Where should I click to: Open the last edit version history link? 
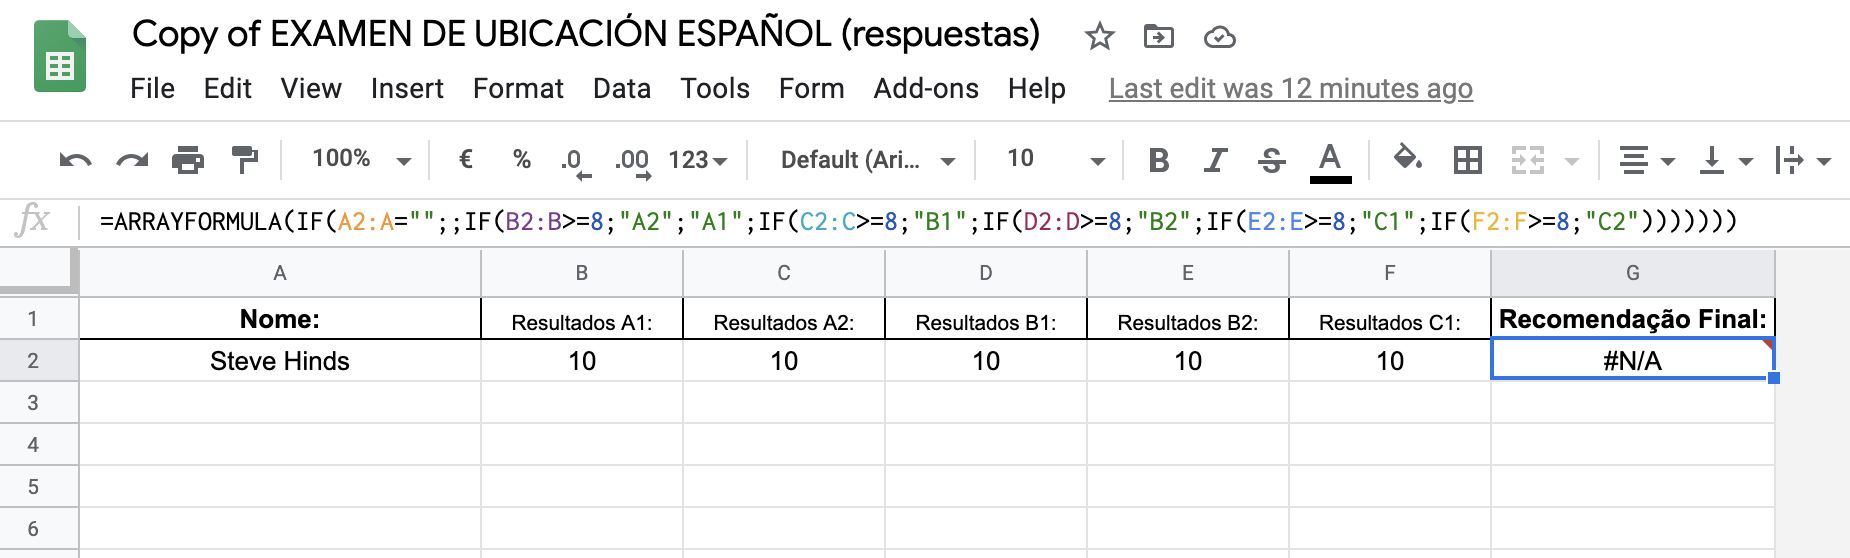[x=1290, y=89]
